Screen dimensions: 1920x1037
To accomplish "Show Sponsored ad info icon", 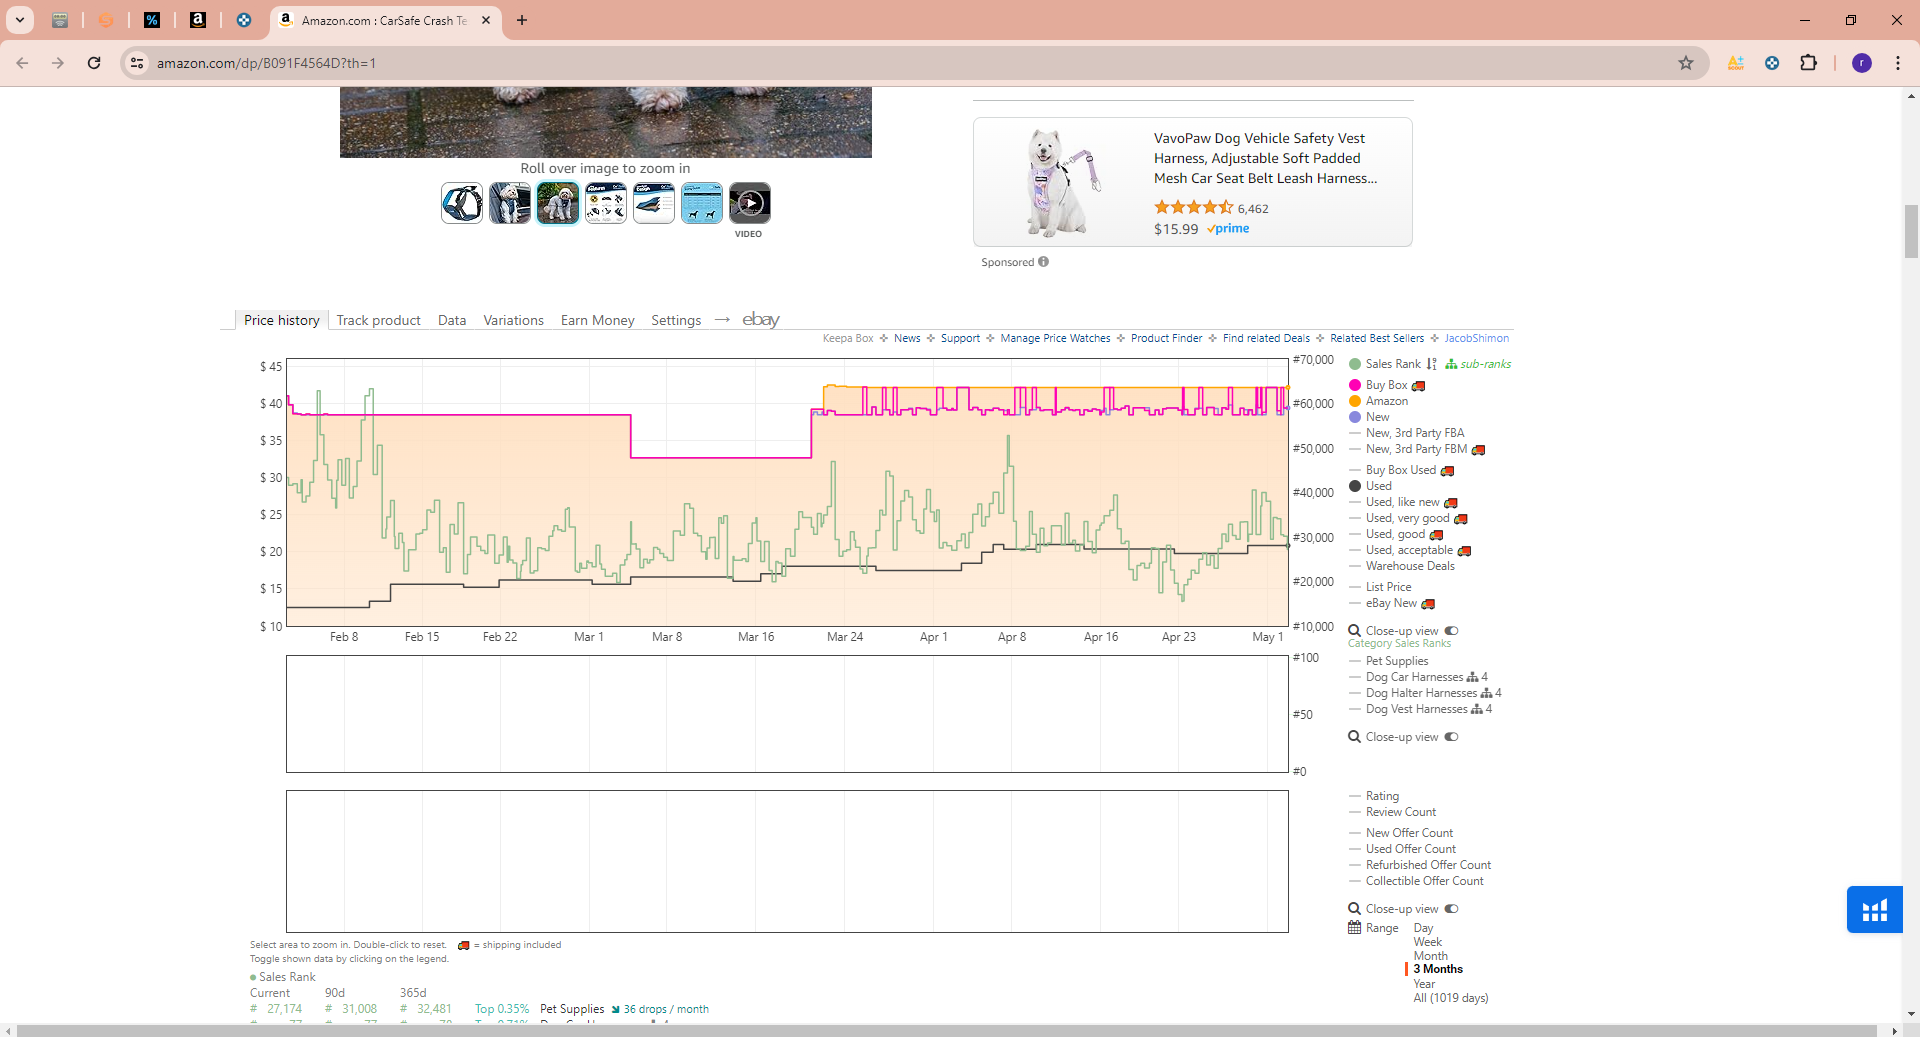I will click(x=1043, y=262).
